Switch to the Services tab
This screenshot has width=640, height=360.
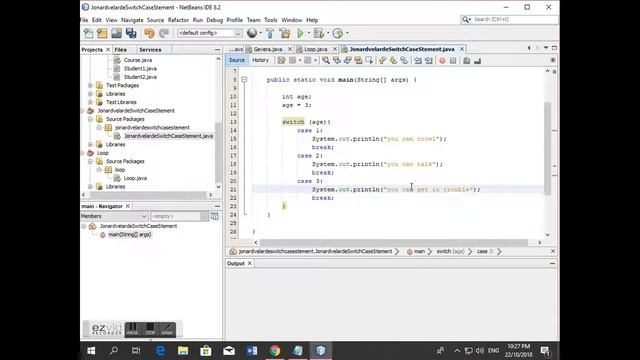pos(150,49)
